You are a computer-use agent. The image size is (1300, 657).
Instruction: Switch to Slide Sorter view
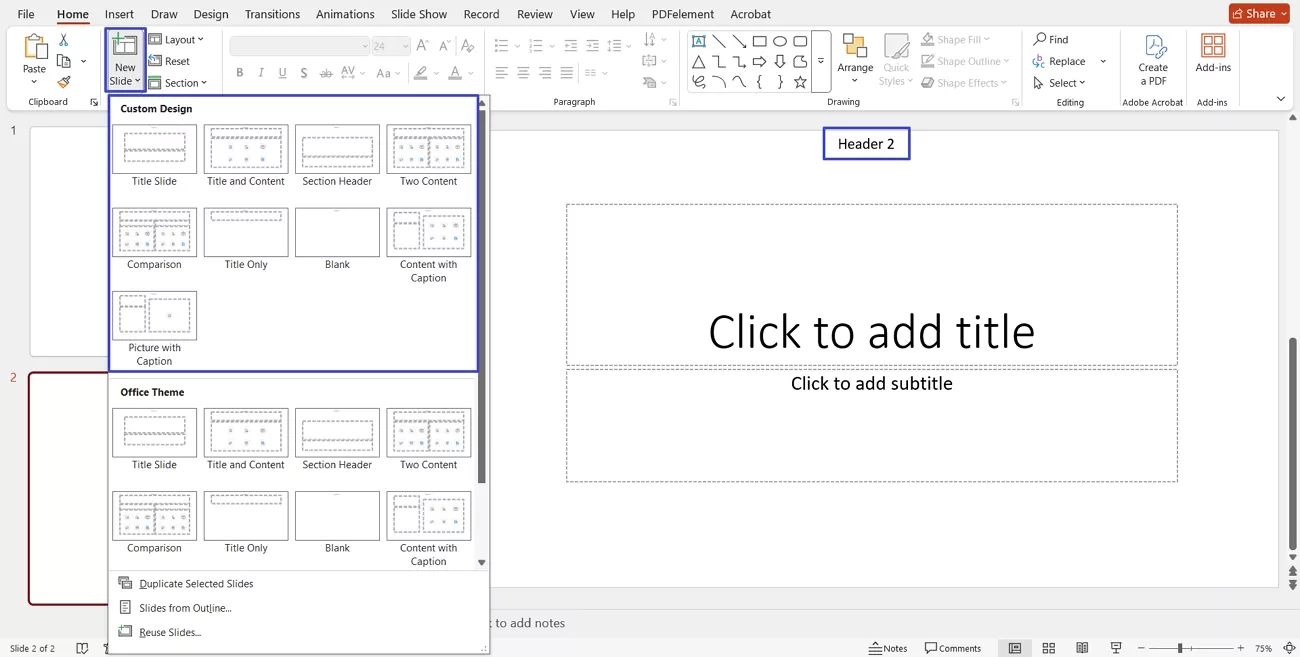(x=1048, y=648)
